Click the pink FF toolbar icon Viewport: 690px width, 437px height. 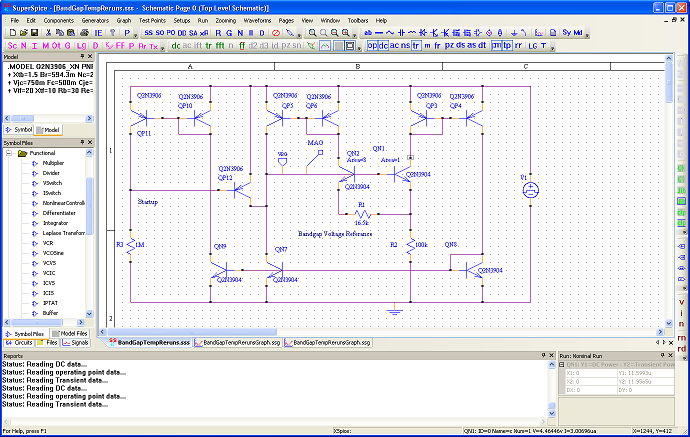120,46
